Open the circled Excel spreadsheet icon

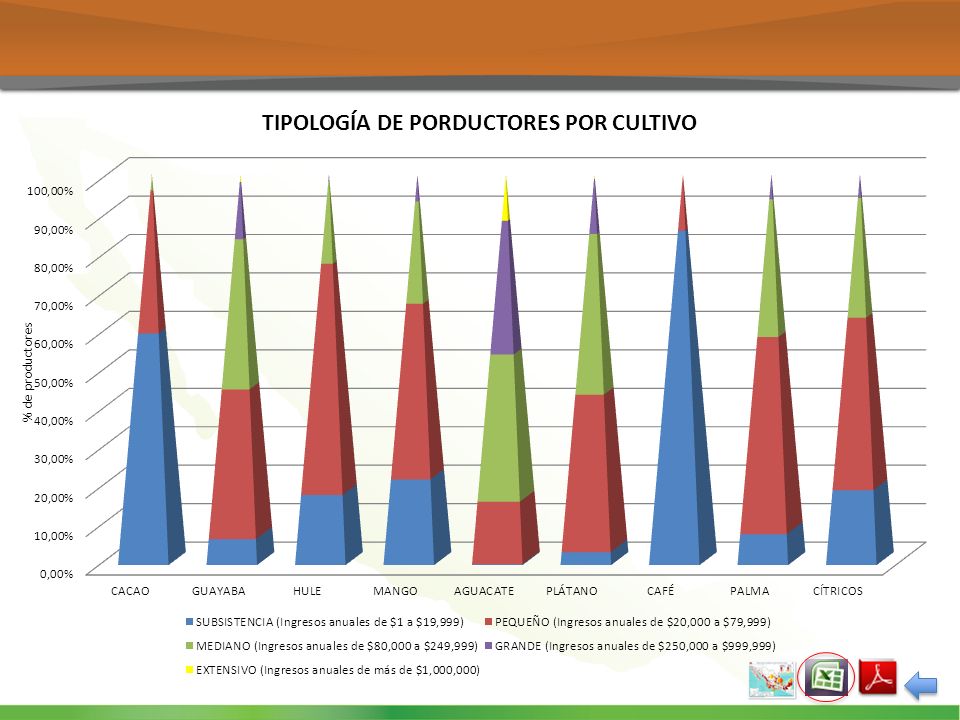tap(827, 677)
